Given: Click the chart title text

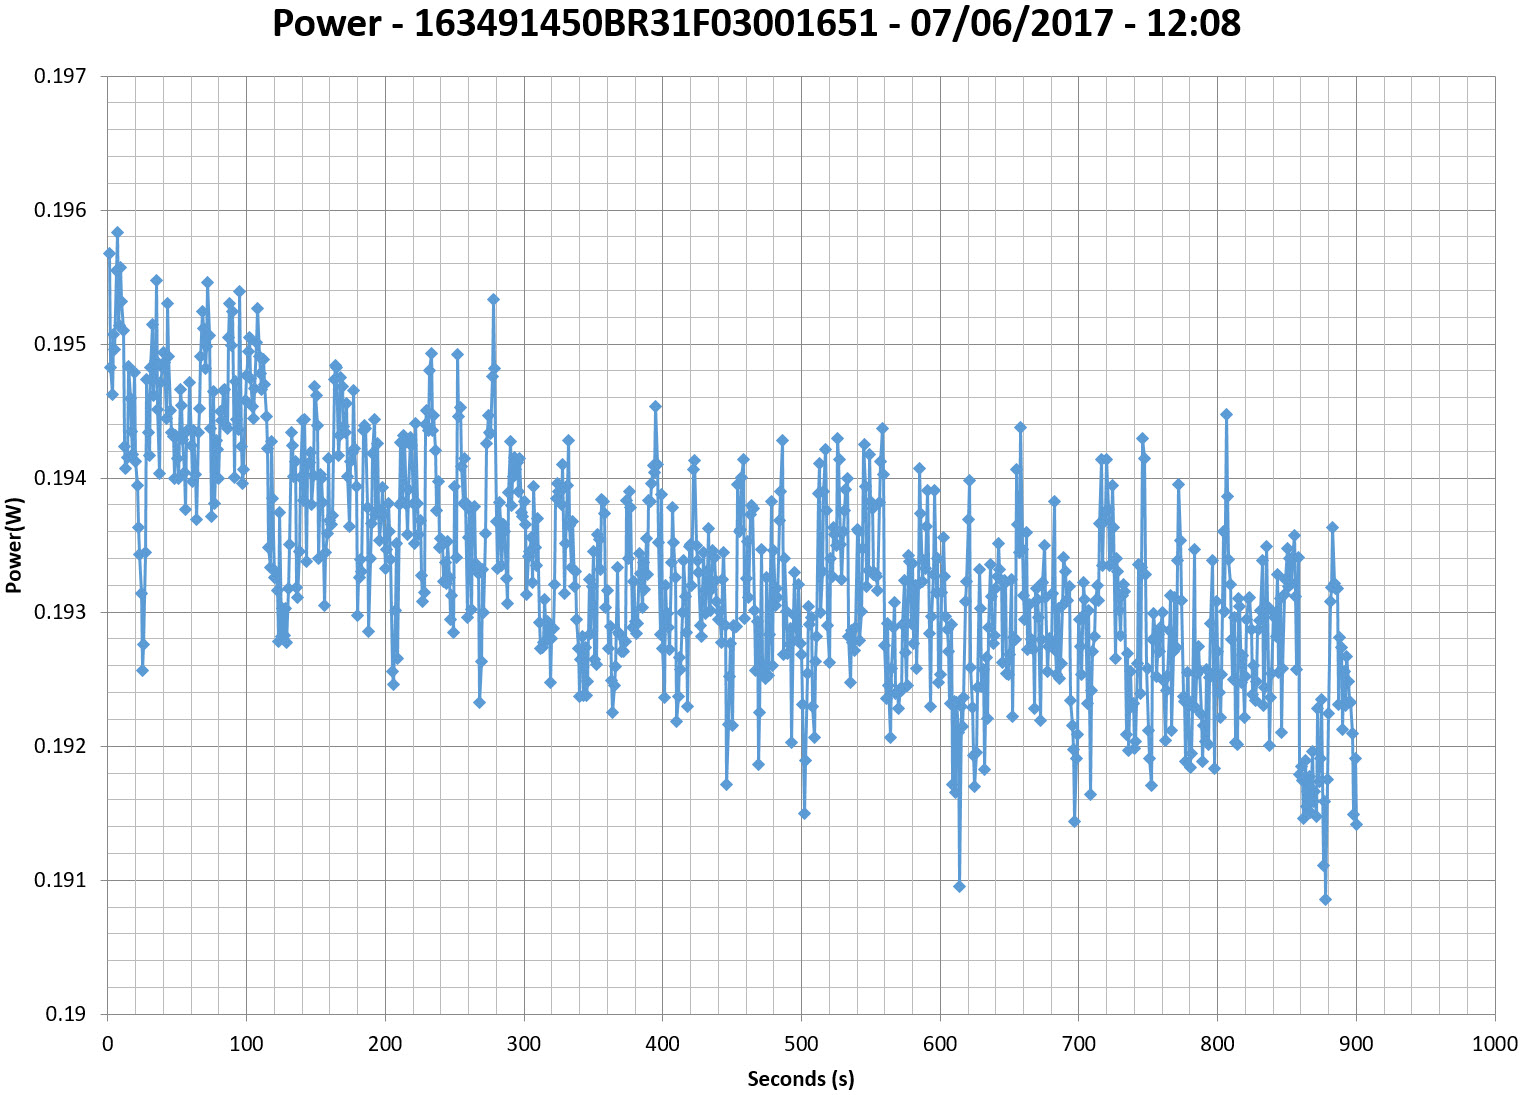Looking at the screenshot, I should (x=756, y=23).
